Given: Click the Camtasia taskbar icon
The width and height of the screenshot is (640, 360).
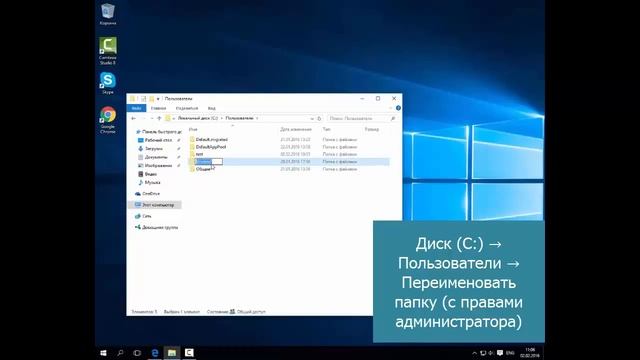Looking at the screenshot, I should 189,353.
